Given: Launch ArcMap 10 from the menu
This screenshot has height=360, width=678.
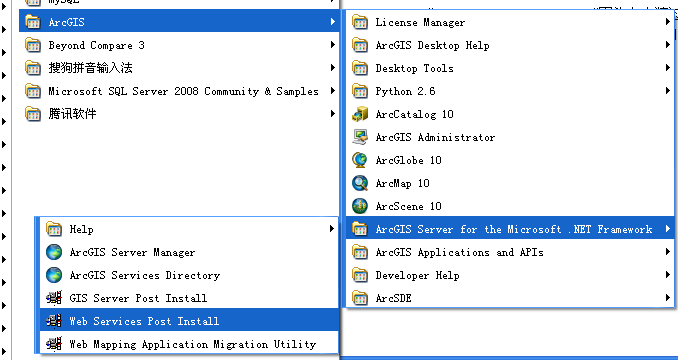Looking at the screenshot, I should click(x=510, y=183).
